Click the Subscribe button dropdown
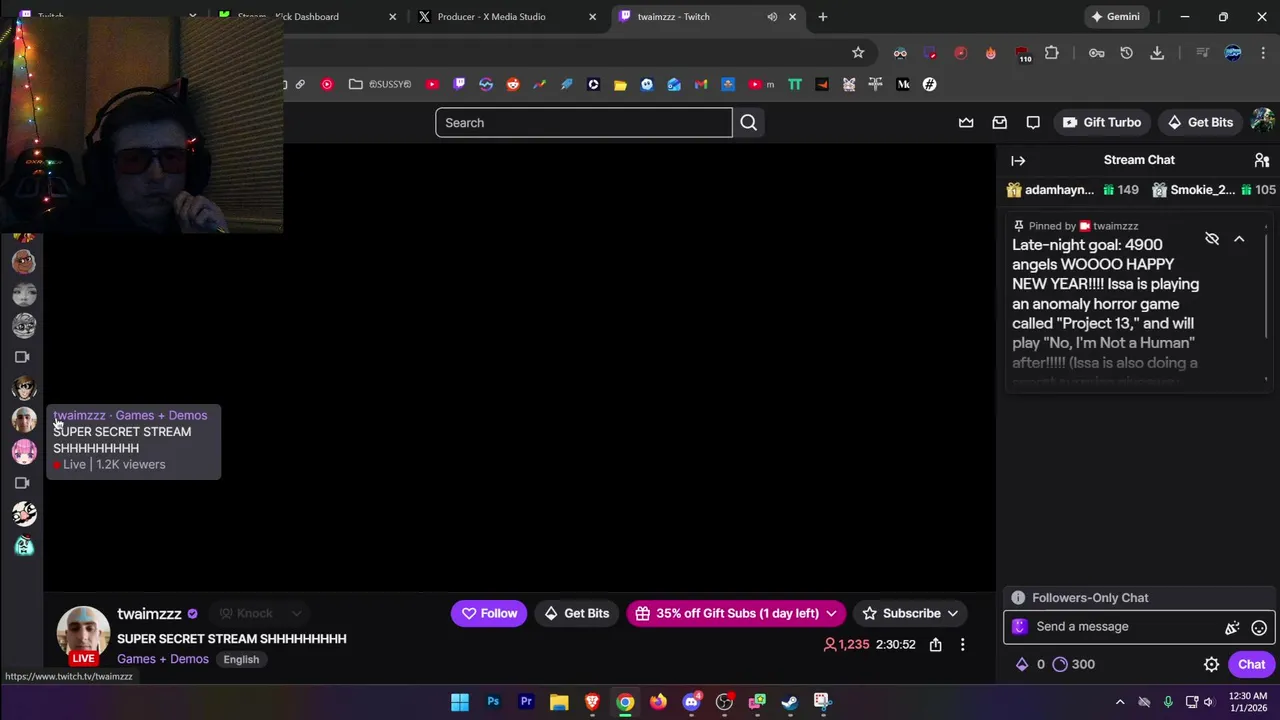Viewport: 1280px width, 720px height. click(910, 614)
